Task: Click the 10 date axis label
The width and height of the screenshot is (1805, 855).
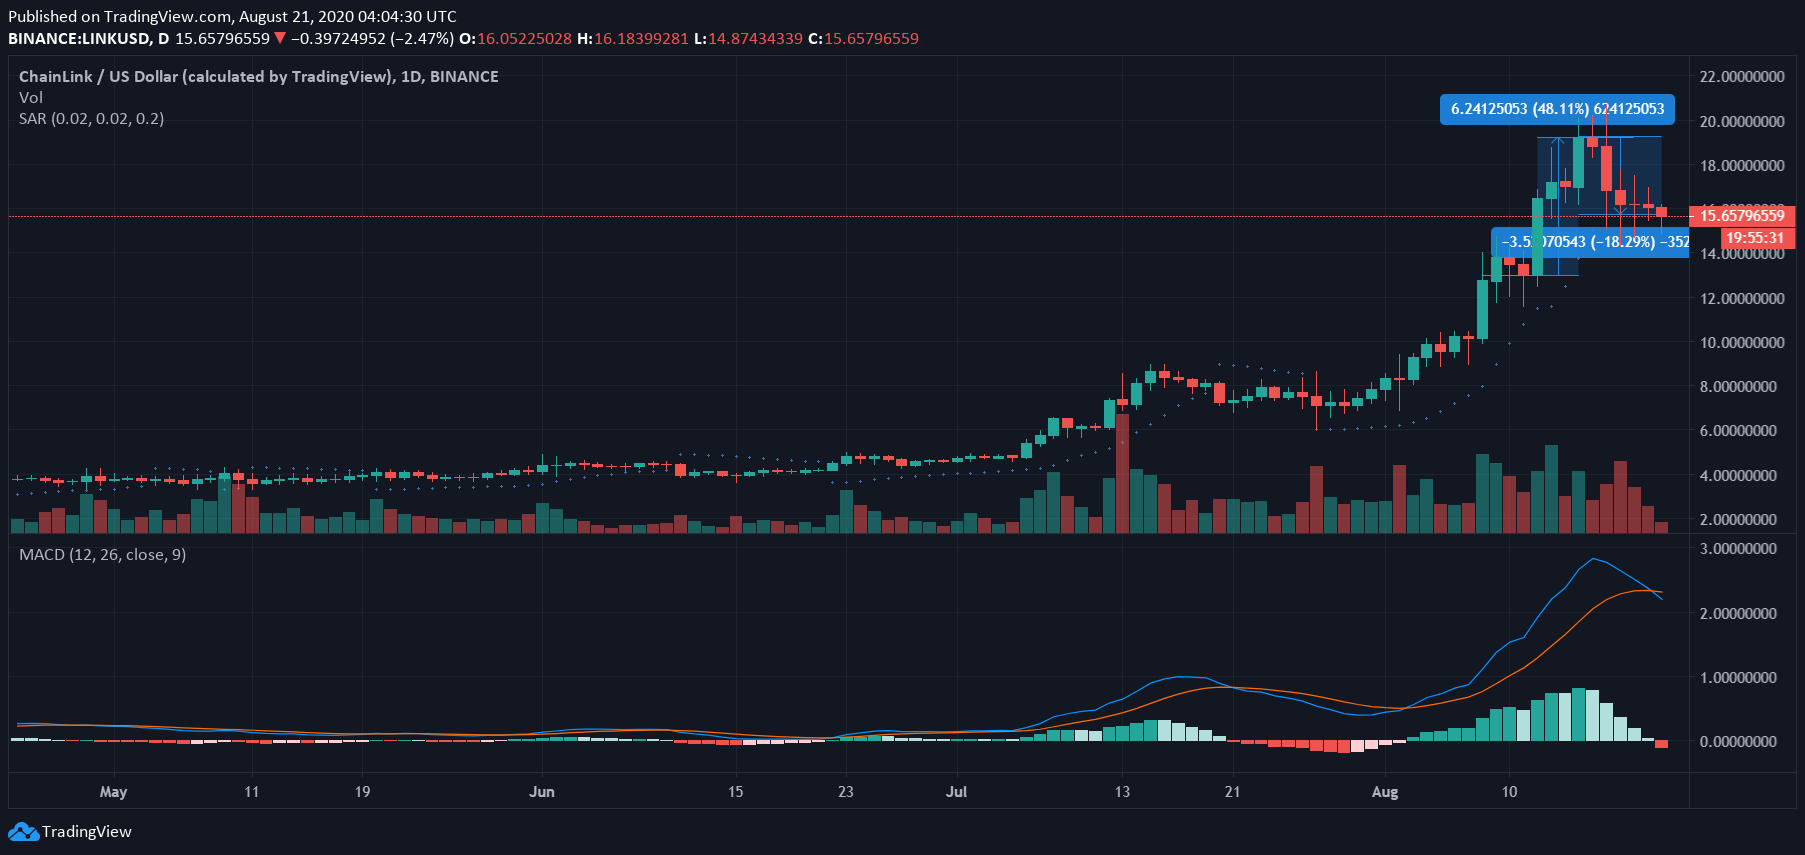Action: (x=1509, y=792)
